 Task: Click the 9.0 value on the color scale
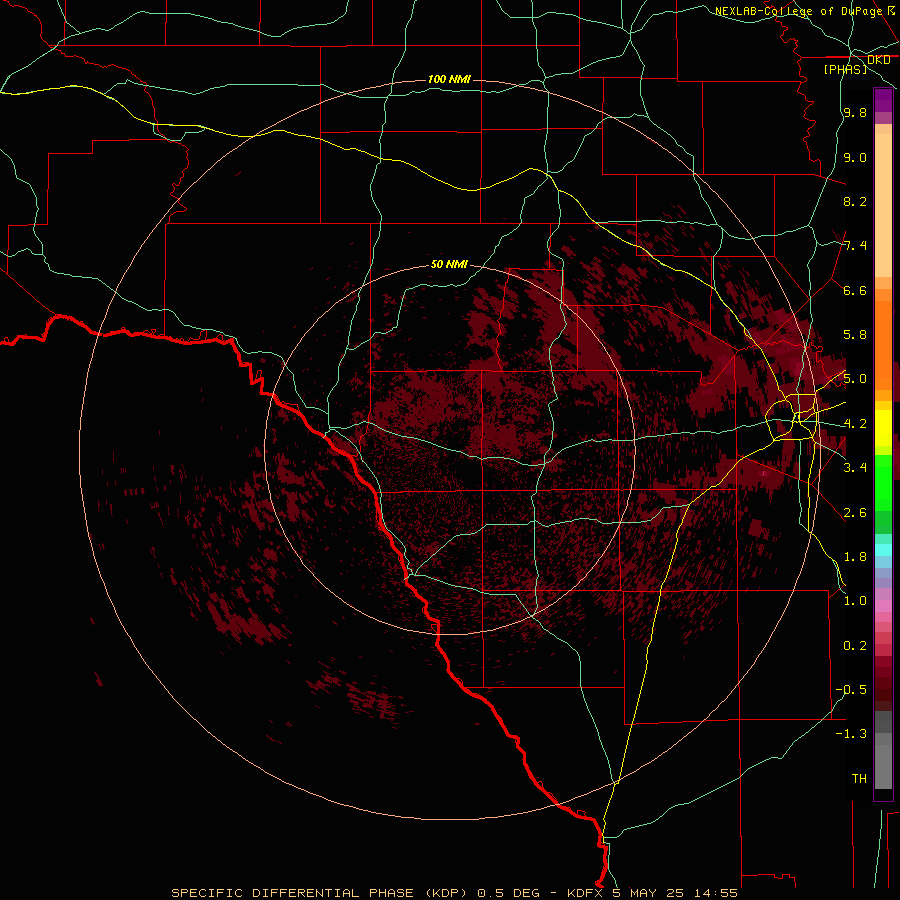click(855, 157)
